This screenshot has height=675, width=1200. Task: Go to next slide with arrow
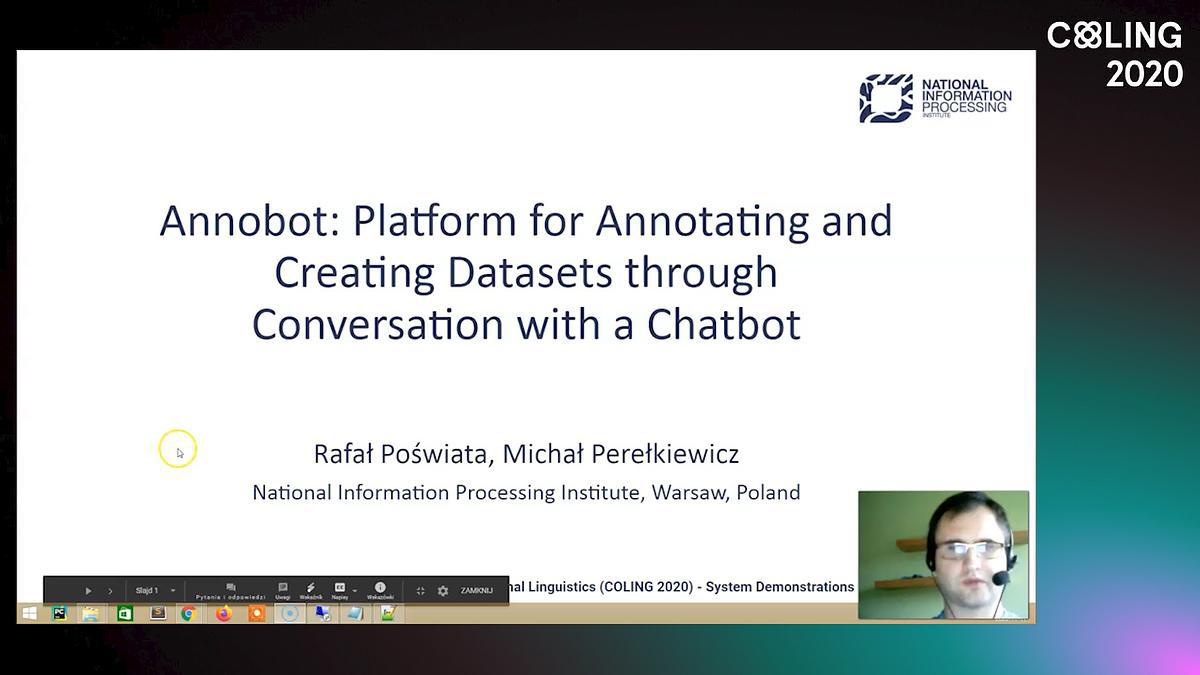point(110,591)
